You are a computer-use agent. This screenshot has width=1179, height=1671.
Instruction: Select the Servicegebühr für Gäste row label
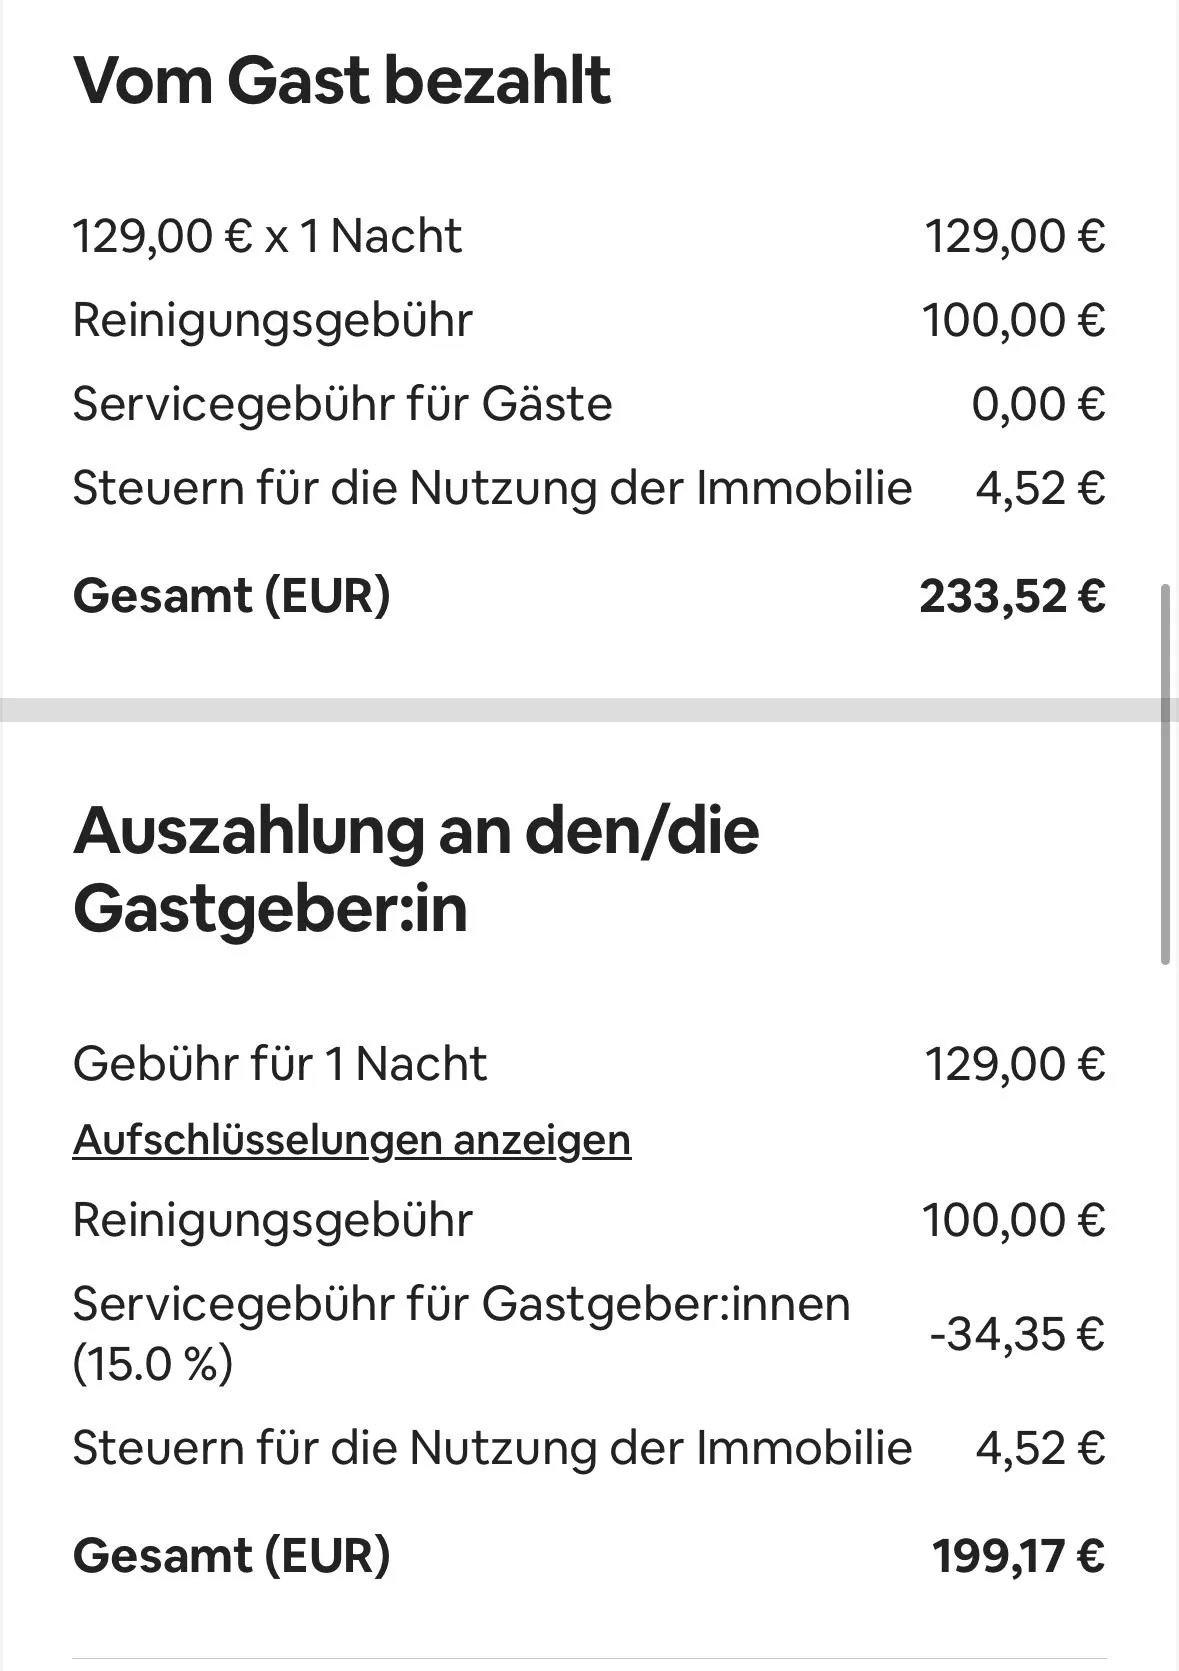click(342, 404)
